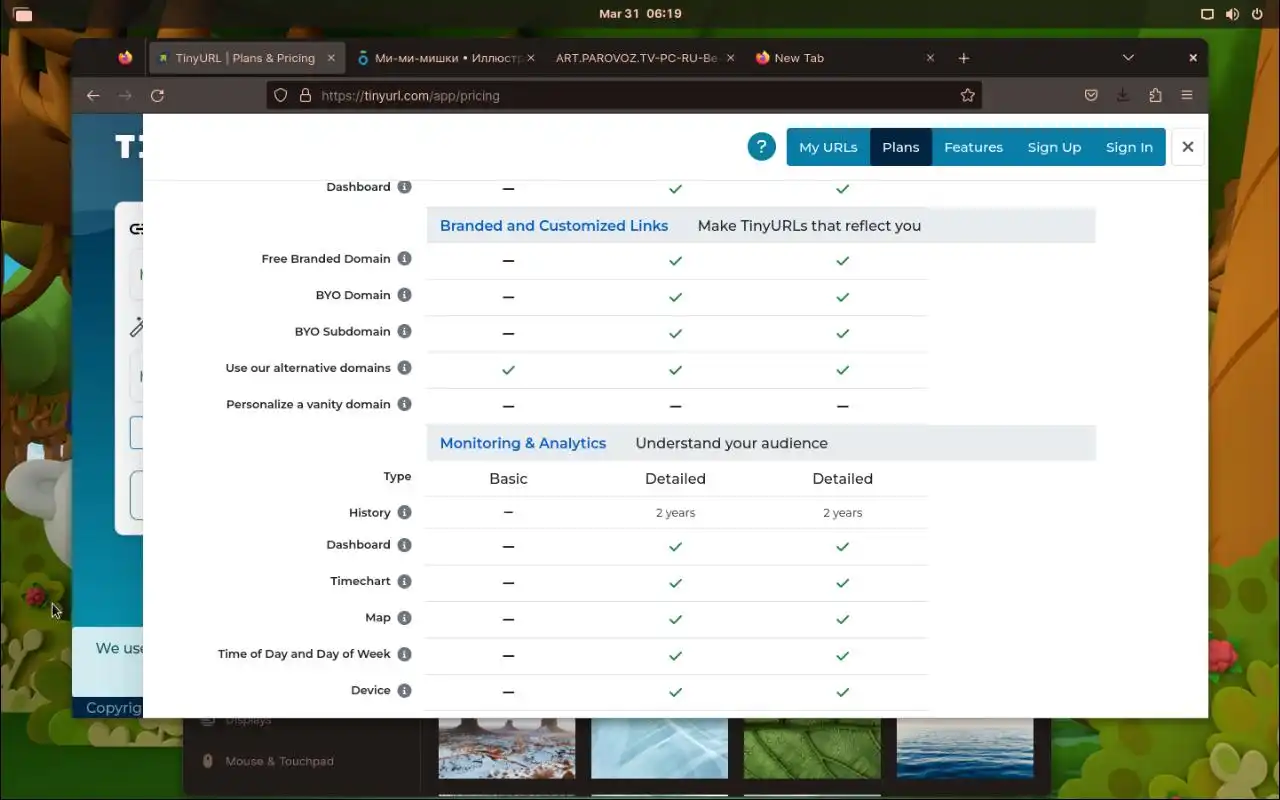The image size is (1280, 800).
Task: Switch to the Ми-ми-мишки browser tab
Action: [446, 58]
